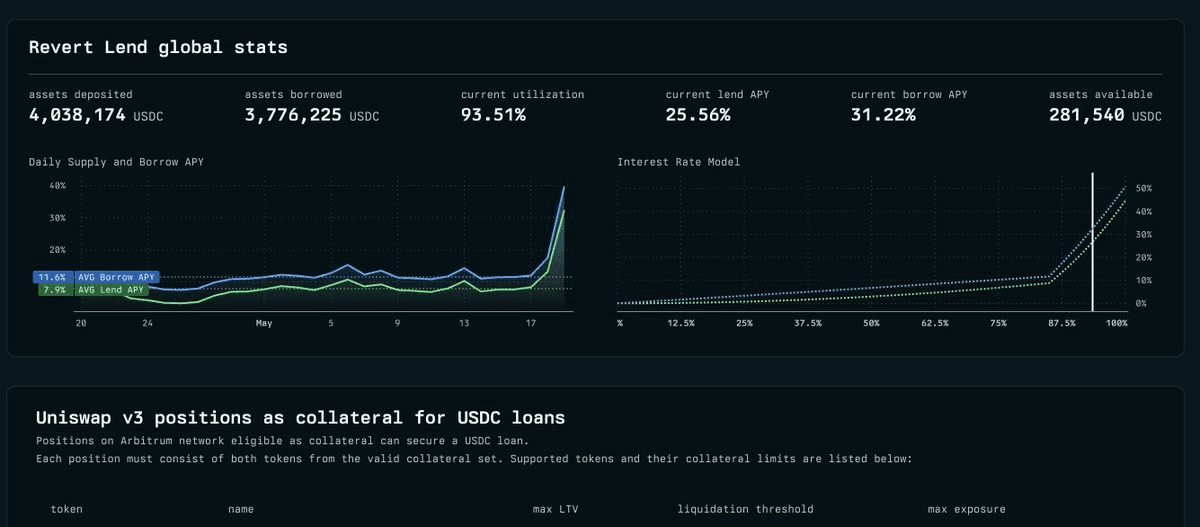This screenshot has width=1200, height=527.
Task: Click the 'Interest Rate Model' chart title
Action: 679,161
